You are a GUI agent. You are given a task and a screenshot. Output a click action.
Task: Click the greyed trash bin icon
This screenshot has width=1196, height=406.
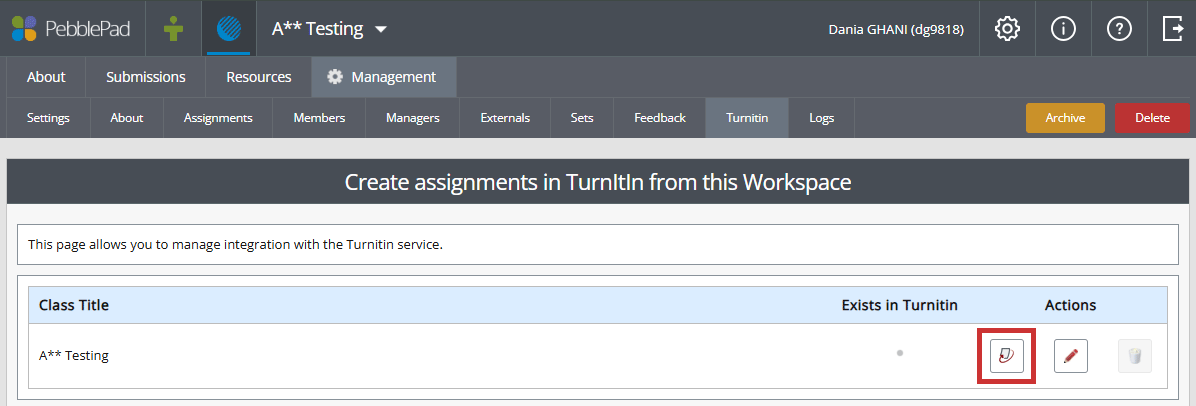click(1134, 356)
